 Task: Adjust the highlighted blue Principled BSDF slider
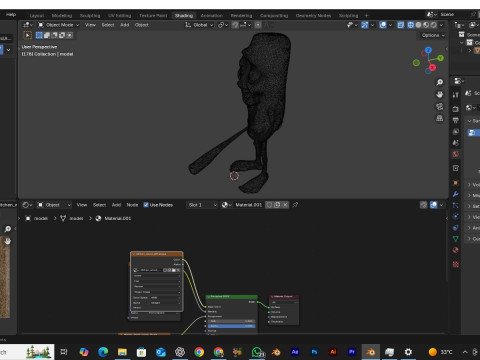pos(232,326)
